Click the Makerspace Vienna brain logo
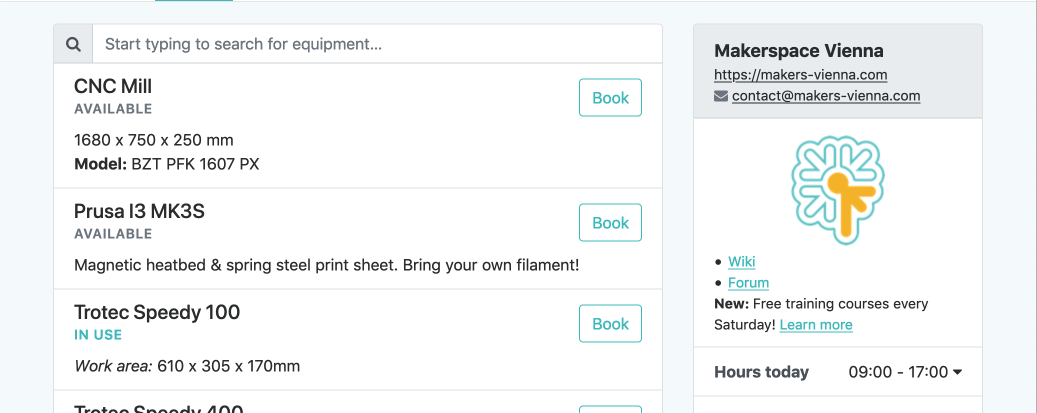 838,192
